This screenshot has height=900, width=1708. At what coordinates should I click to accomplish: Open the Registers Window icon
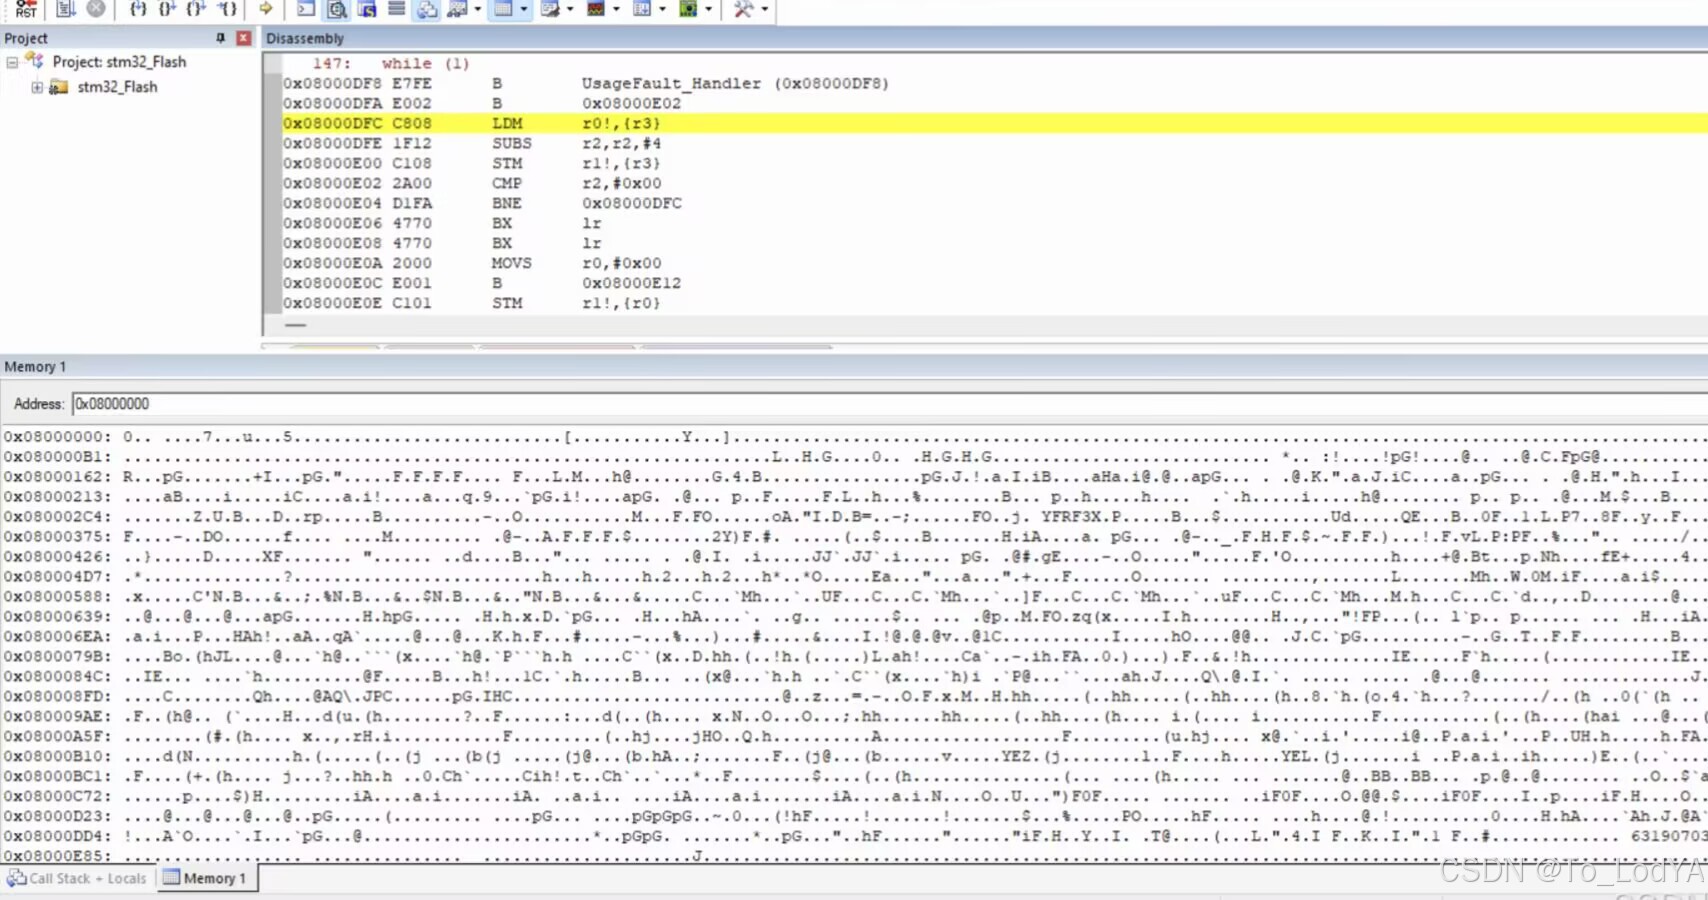point(397,9)
